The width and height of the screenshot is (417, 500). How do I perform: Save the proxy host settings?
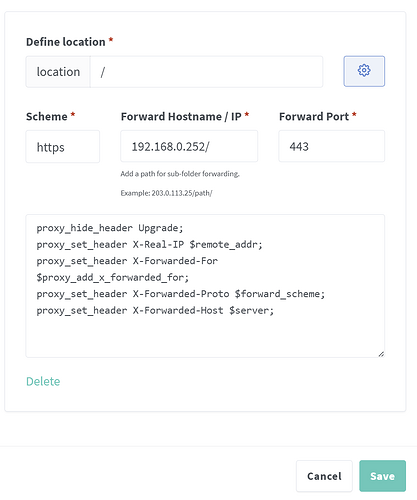(x=382, y=476)
